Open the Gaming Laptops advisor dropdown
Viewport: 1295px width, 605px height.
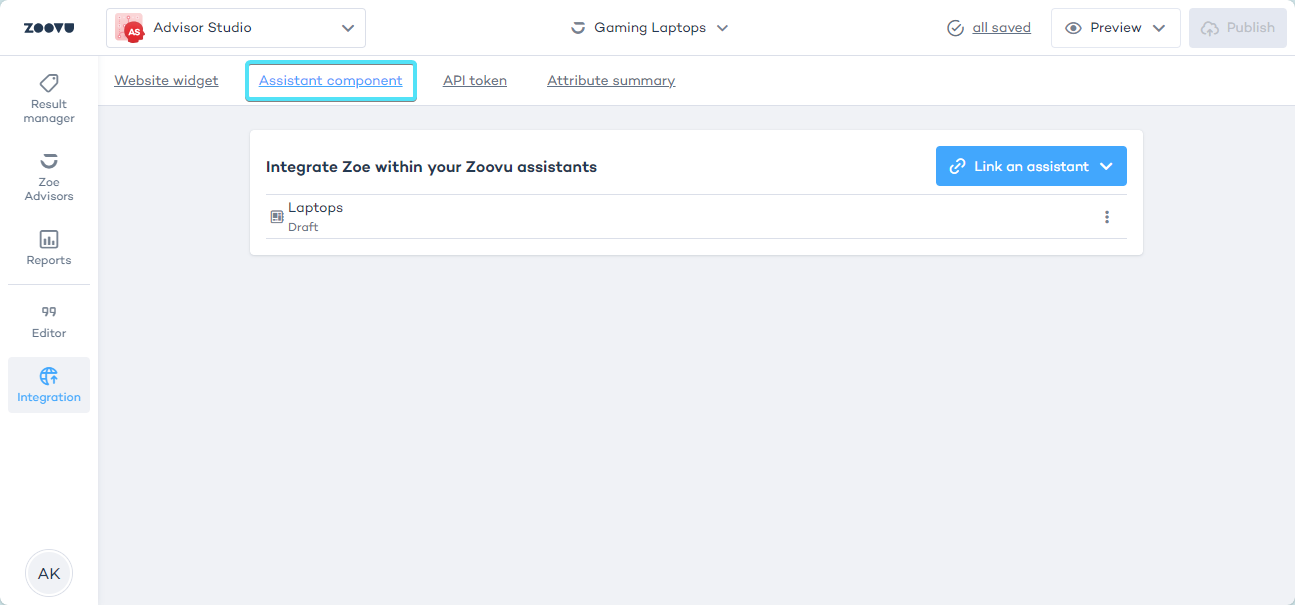coord(649,28)
